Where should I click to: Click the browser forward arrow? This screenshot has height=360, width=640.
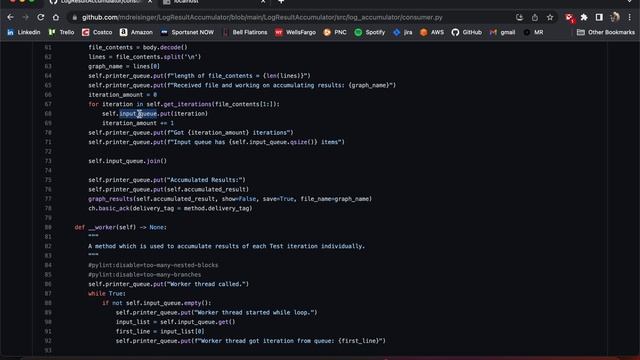tap(25, 17)
